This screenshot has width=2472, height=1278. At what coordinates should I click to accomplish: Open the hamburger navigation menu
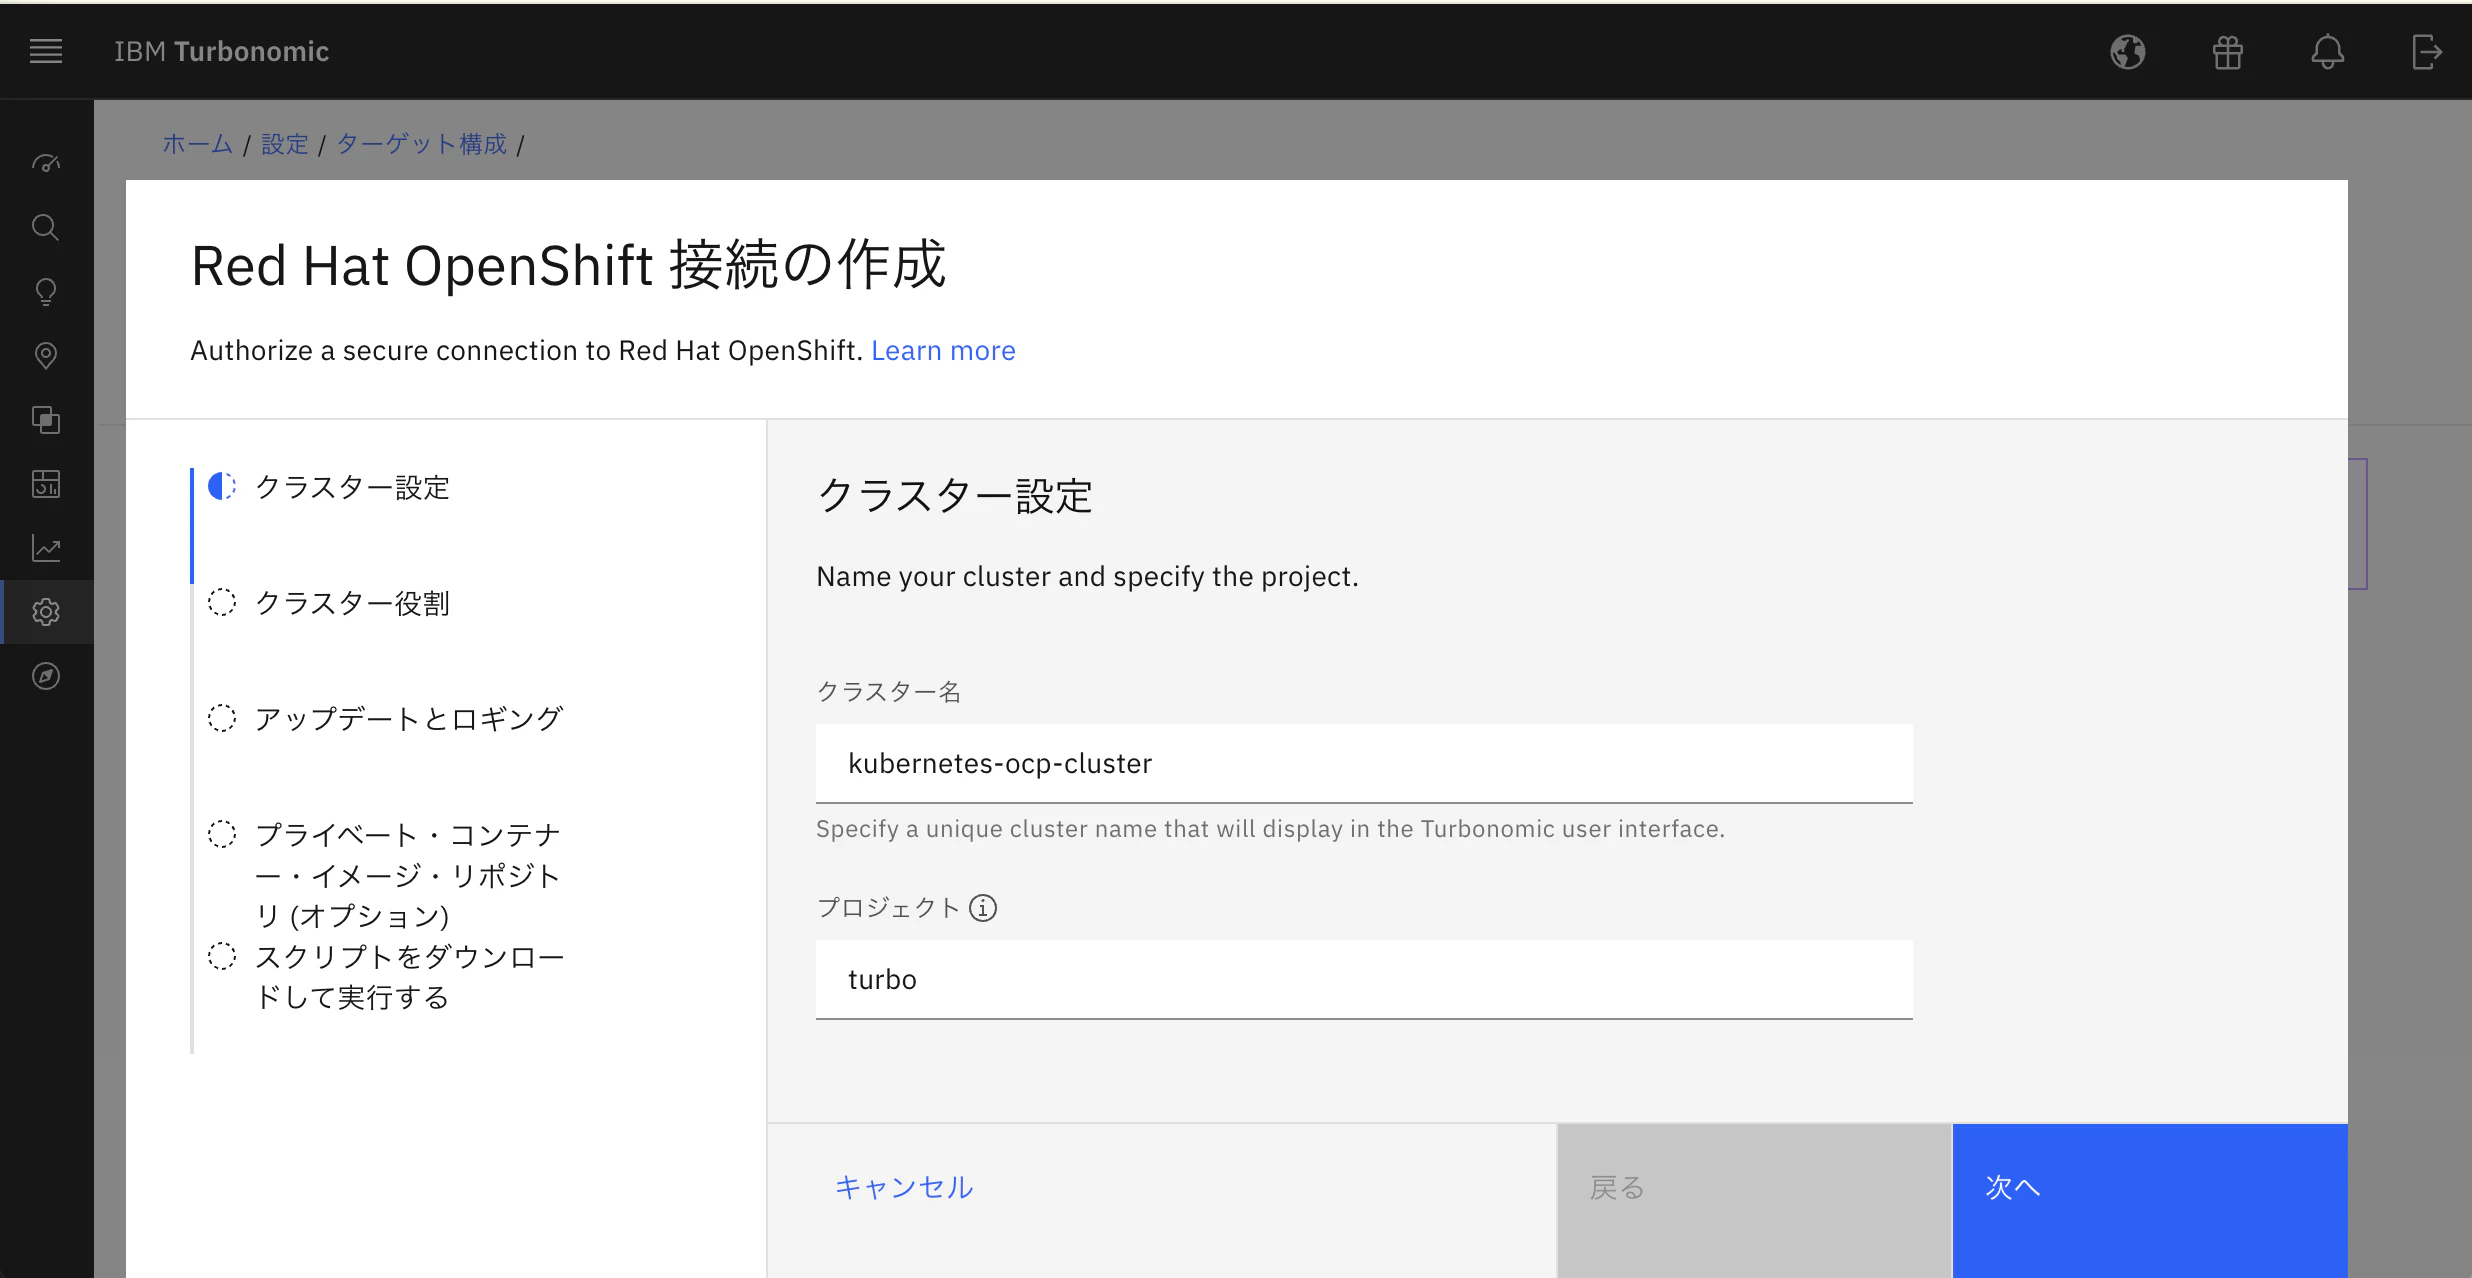[x=46, y=51]
